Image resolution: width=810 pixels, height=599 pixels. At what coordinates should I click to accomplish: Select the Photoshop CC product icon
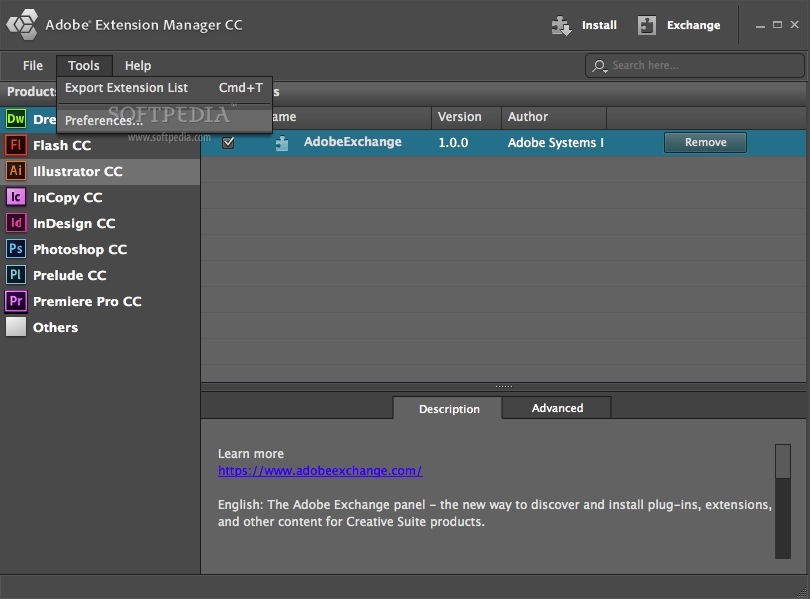pyautogui.click(x=15, y=249)
